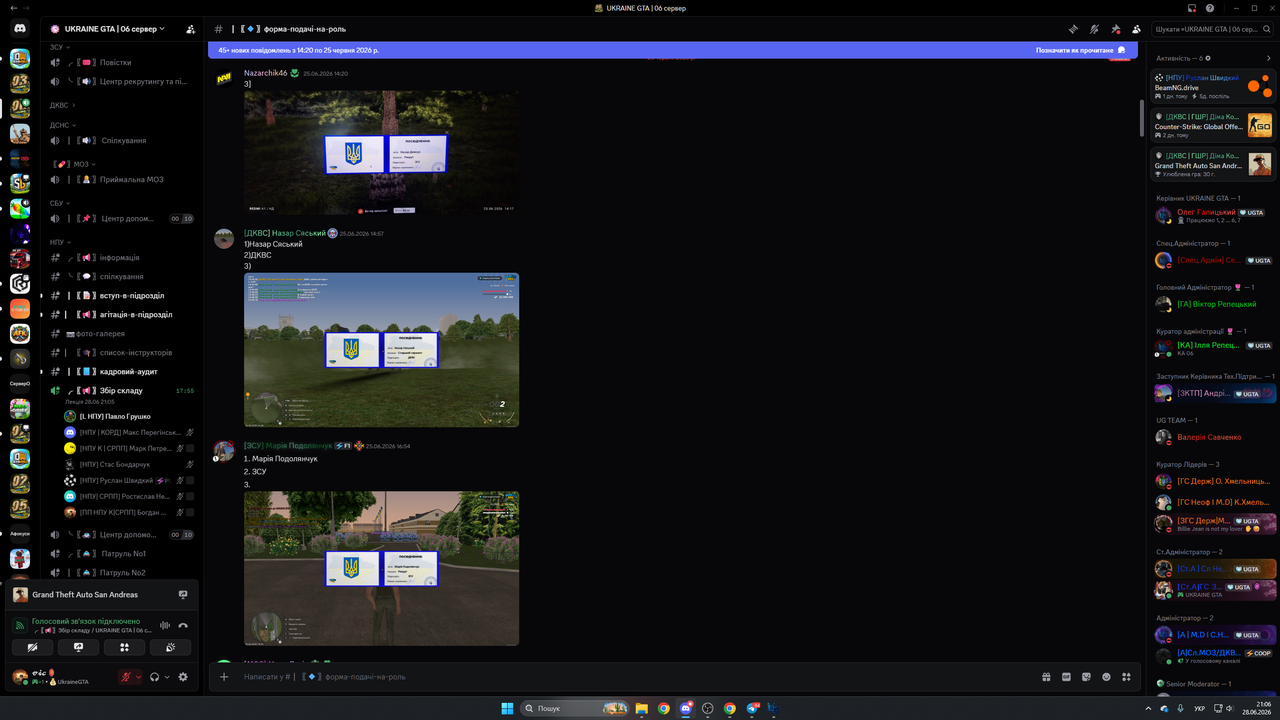
Task: Toggle the member list visibility
Action: (1137, 29)
